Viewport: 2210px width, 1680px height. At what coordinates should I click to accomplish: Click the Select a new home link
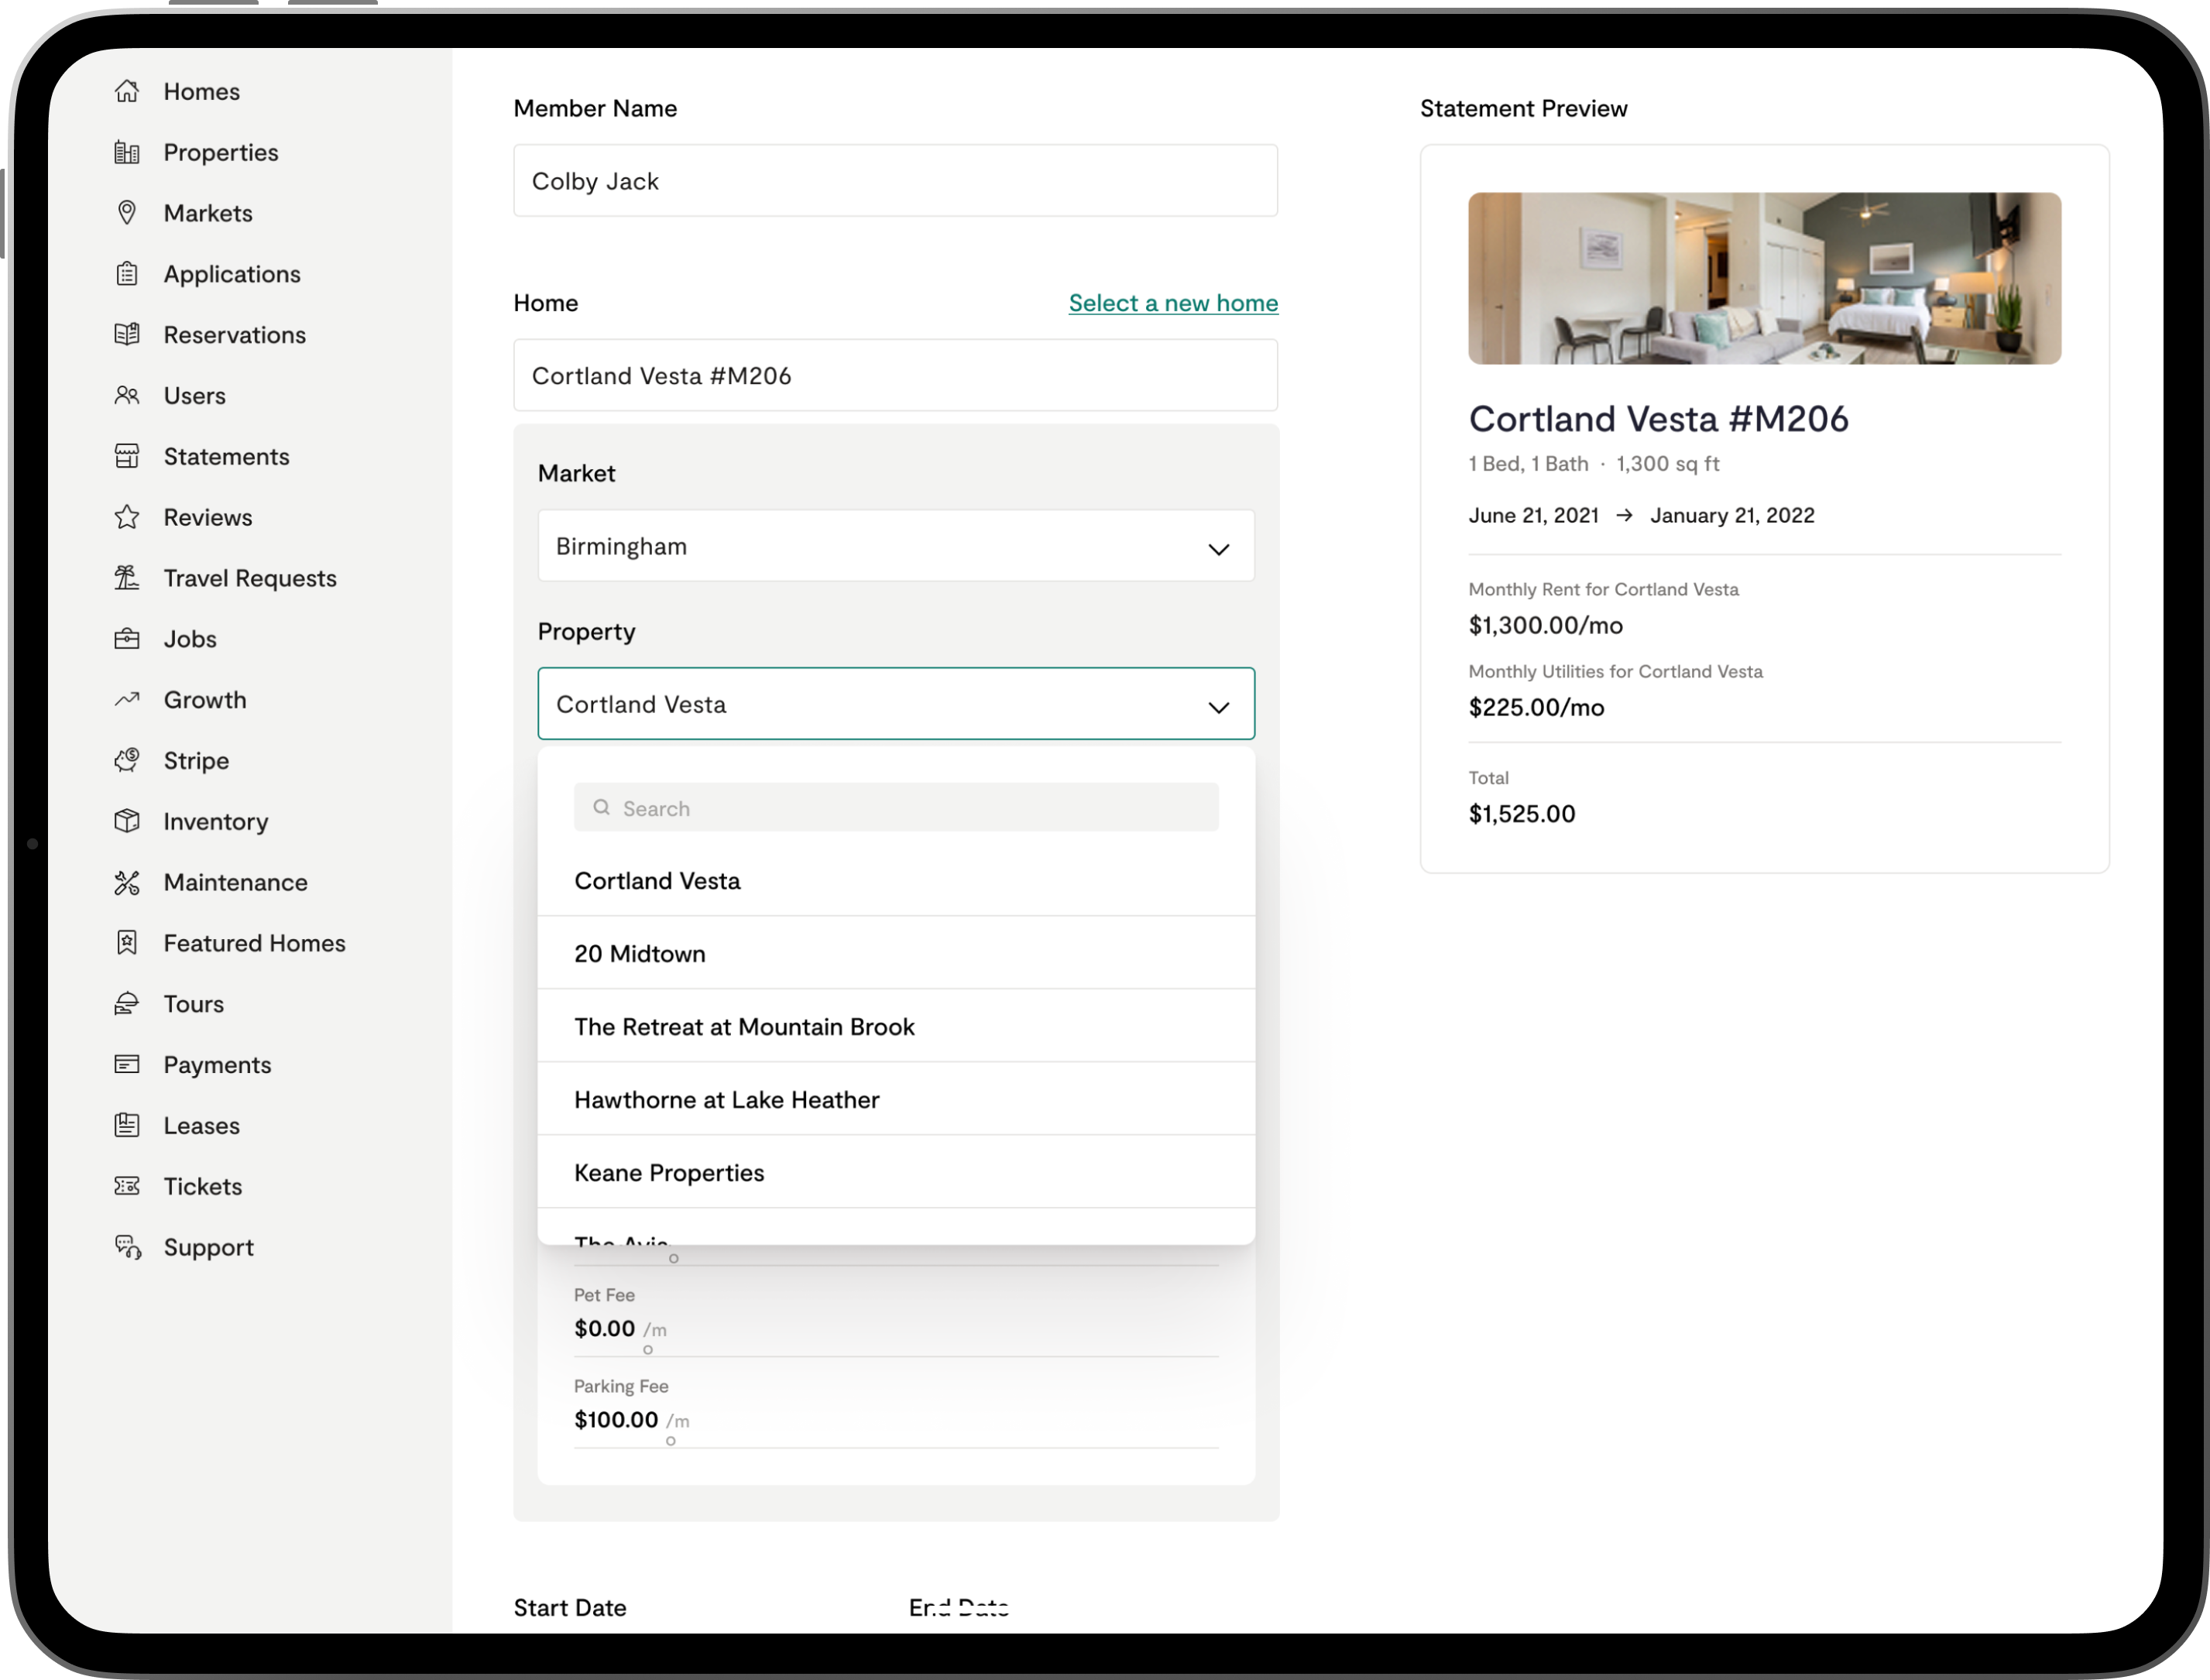click(1173, 303)
